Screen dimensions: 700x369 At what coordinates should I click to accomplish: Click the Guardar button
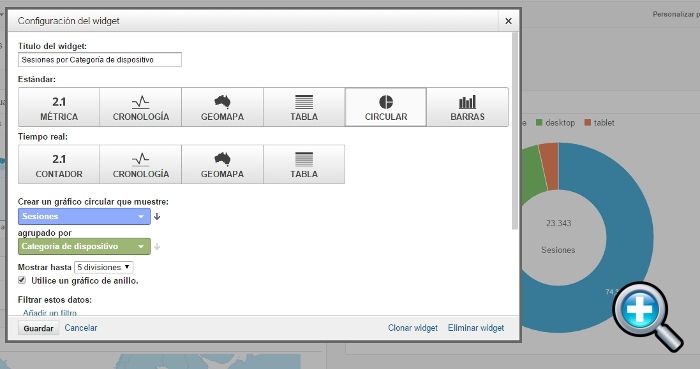[x=38, y=328]
